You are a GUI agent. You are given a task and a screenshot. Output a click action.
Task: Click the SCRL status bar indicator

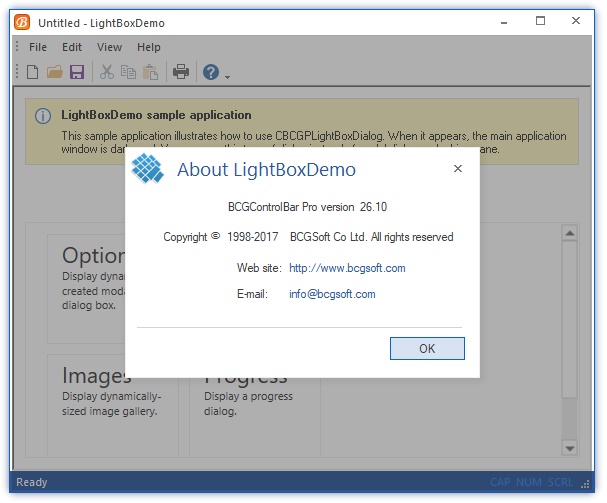pyautogui.click(x=560, y=482)
